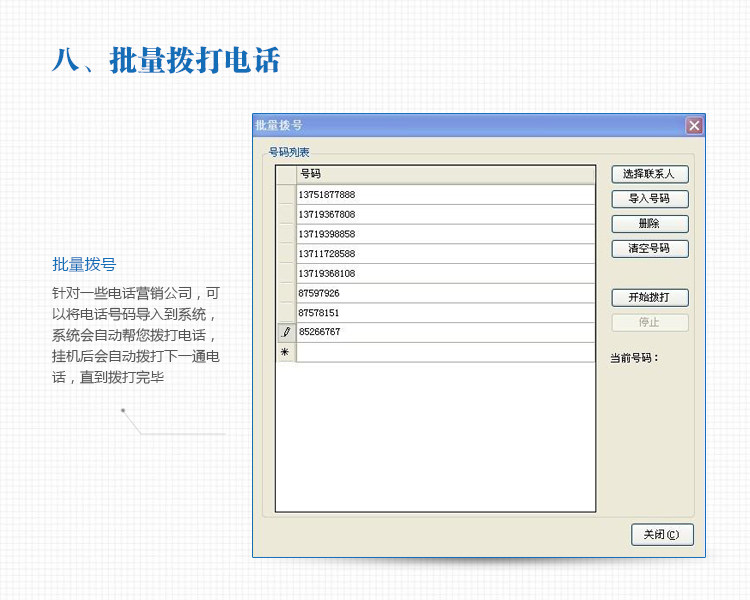
Task: Start dialing with the 开始拨打 button
Action: (x=650, y=298)
